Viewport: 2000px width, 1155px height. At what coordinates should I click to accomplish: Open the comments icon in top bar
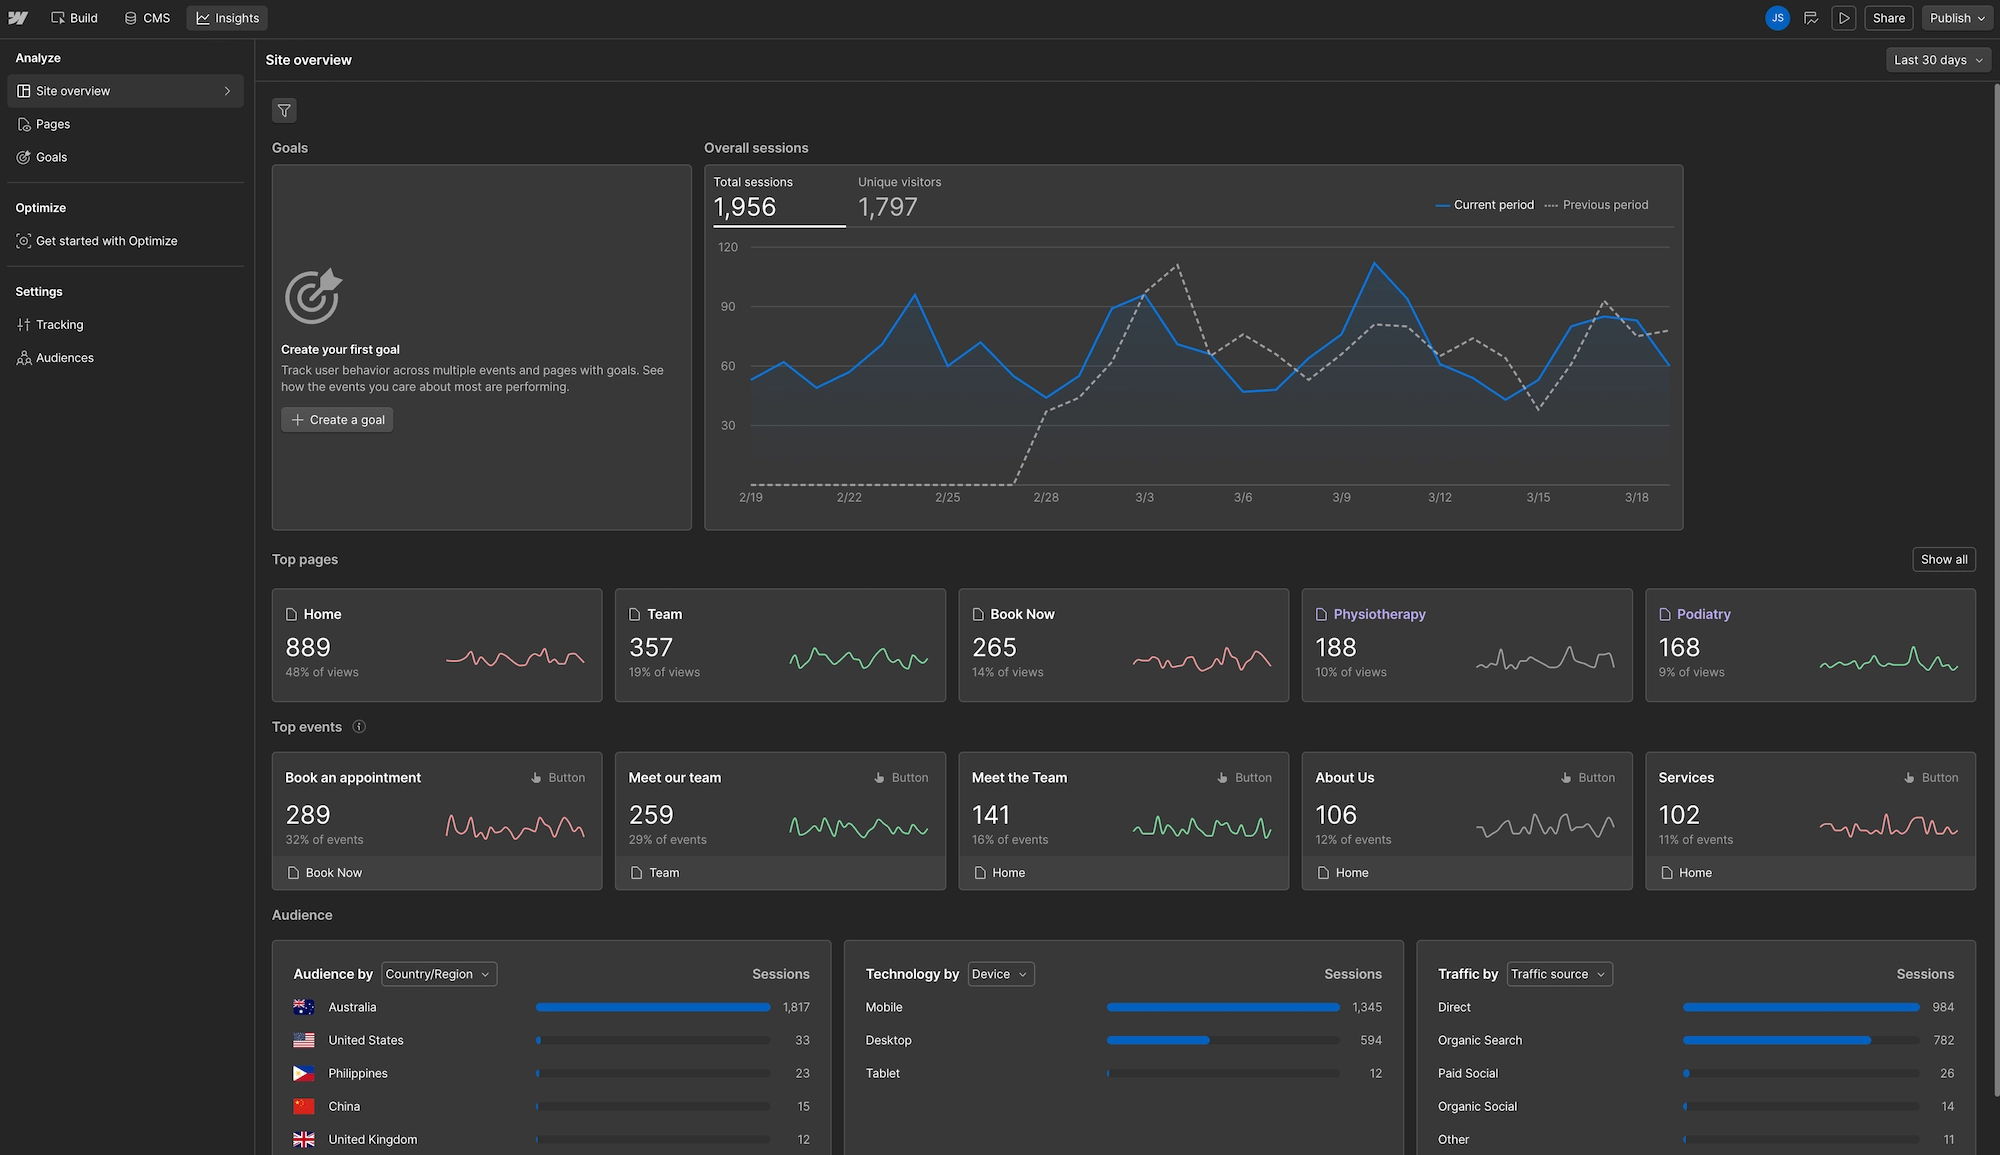[1811, 18]
